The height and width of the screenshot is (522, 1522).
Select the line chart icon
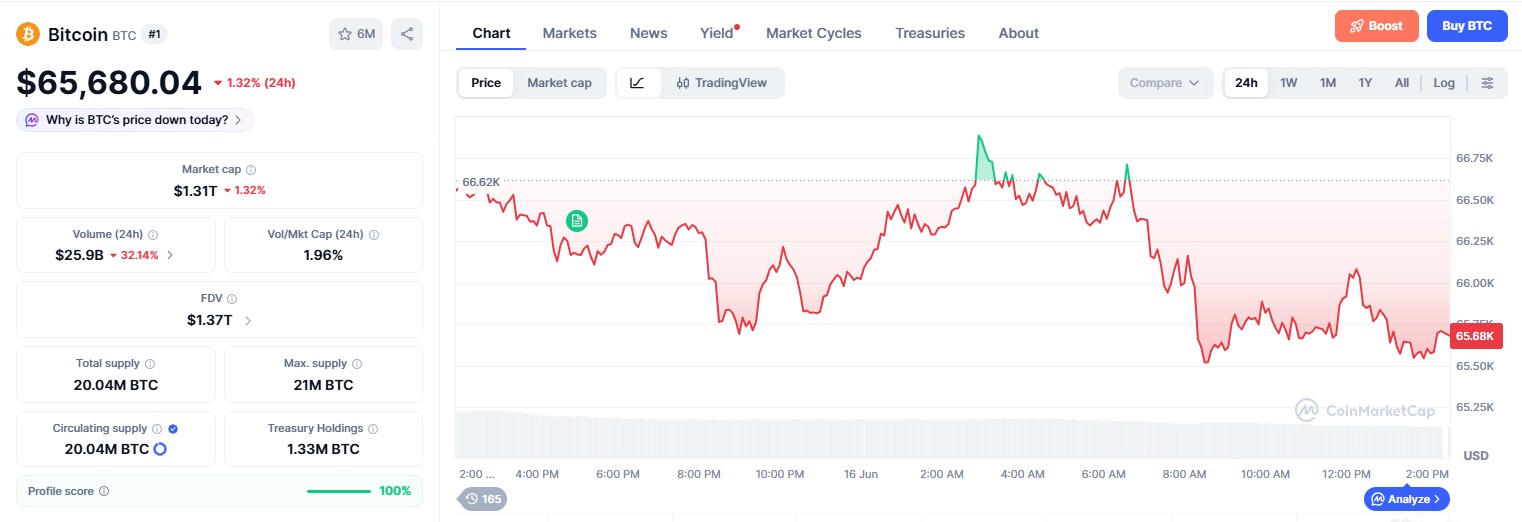click(638, 83)
